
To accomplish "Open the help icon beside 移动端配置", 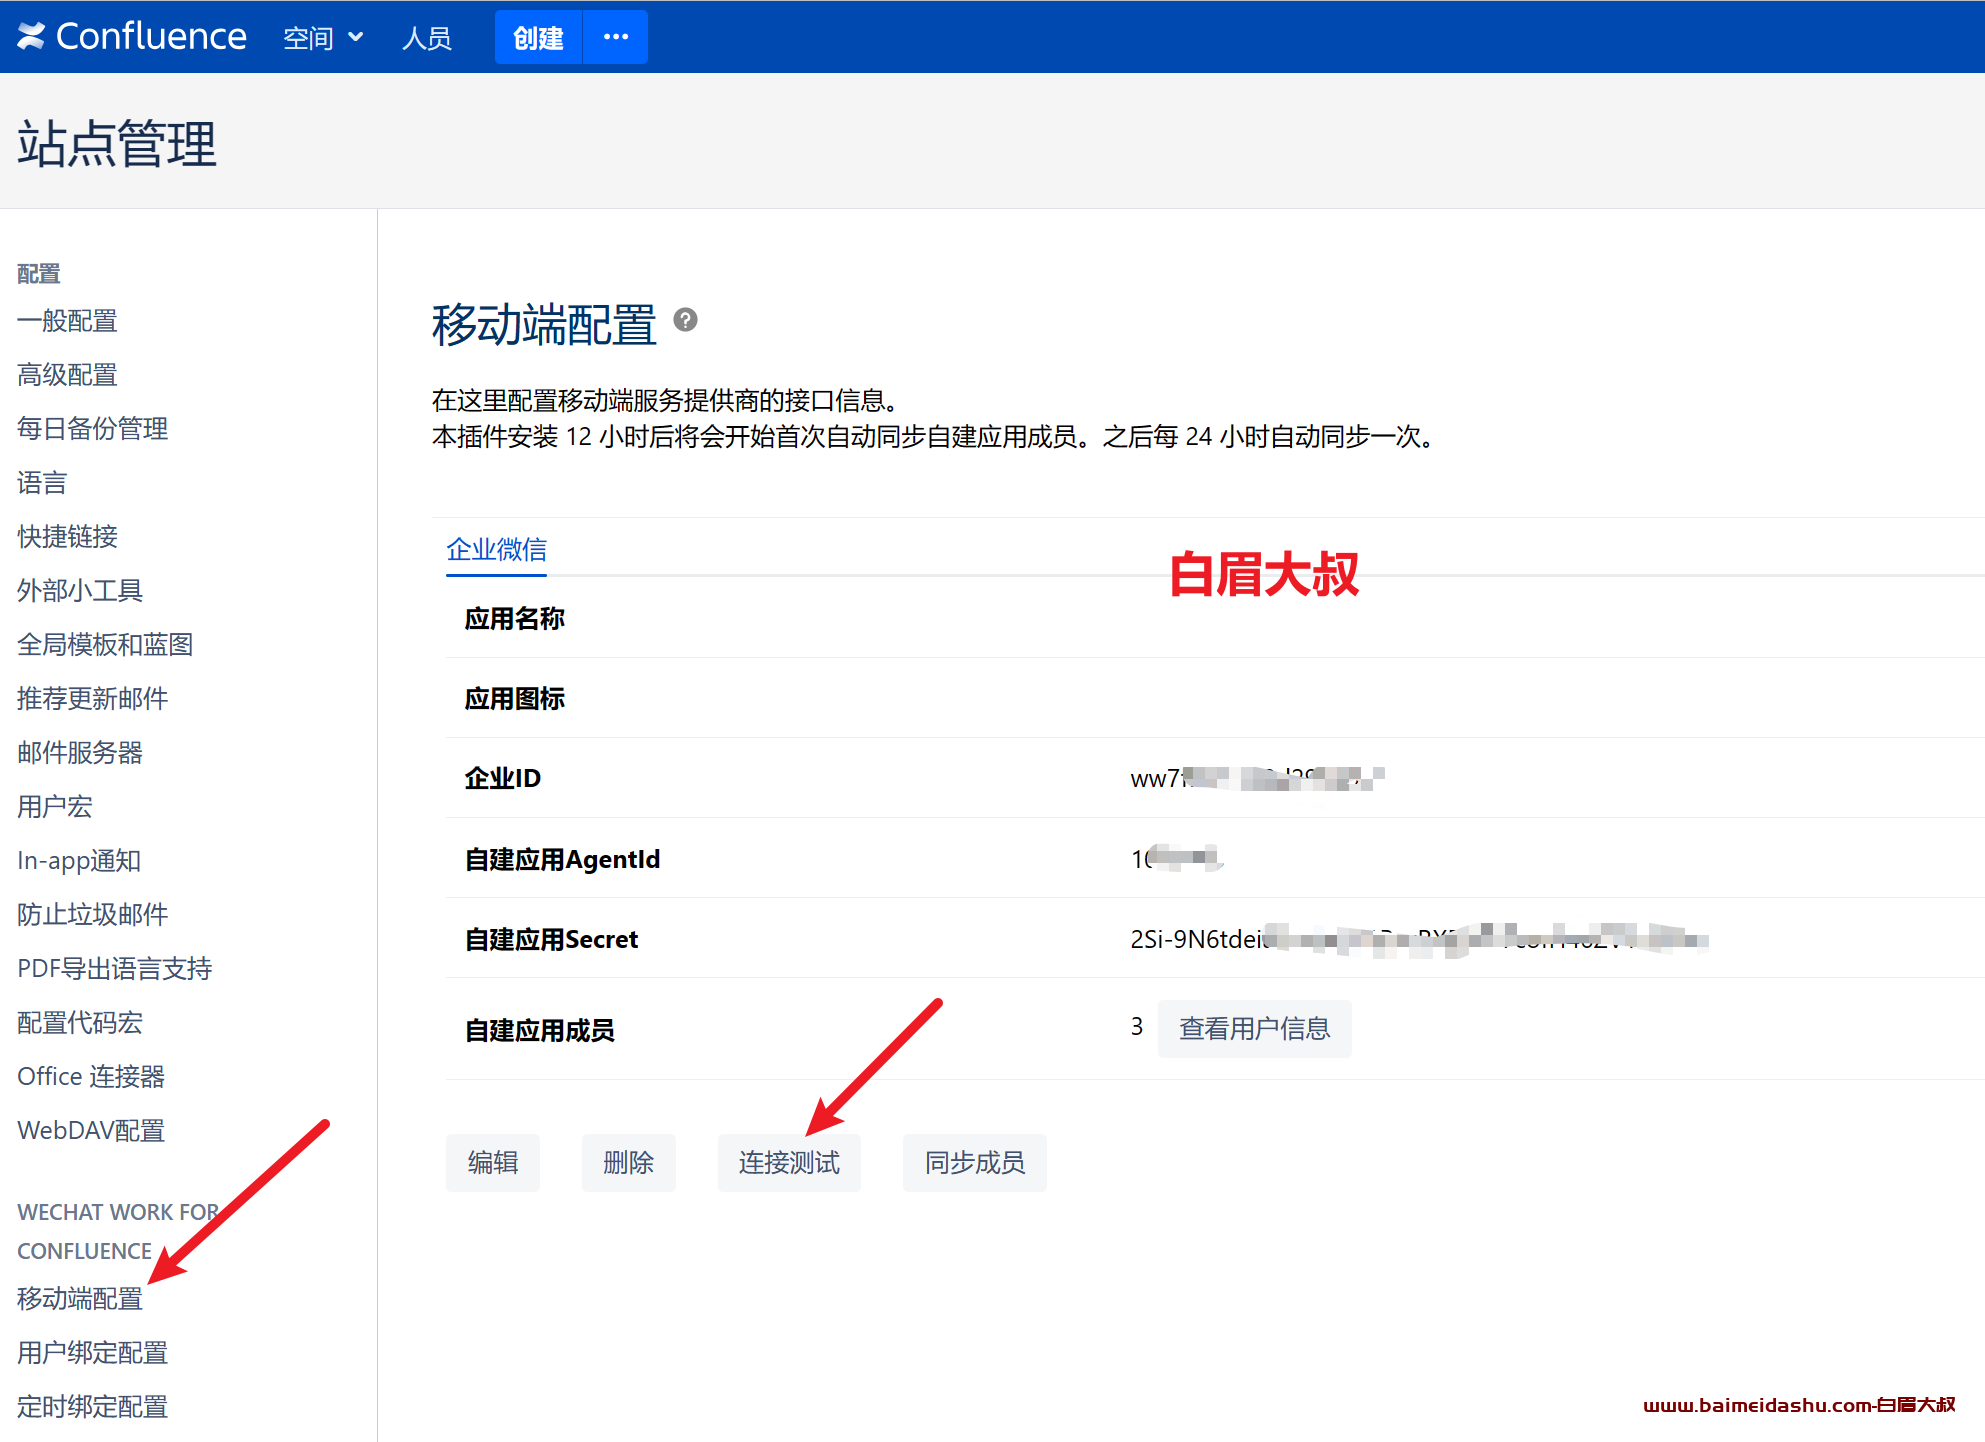I will 685,320.
